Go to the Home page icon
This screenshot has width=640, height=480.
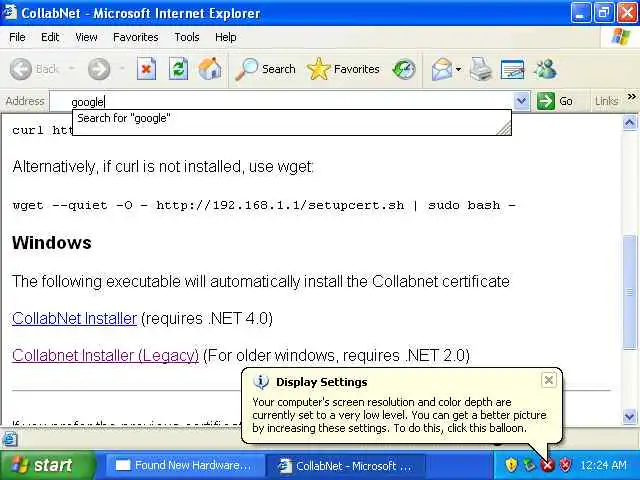(210, 69)
